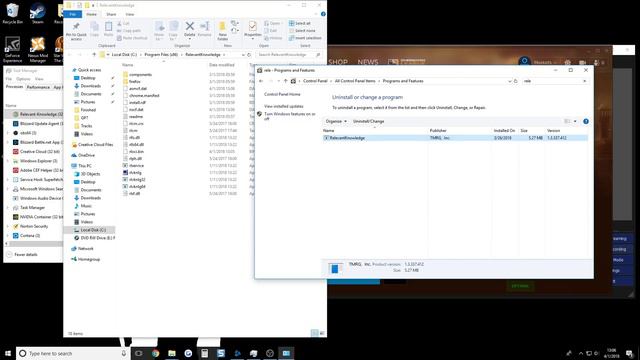The height and width of the screenshot is (360, 640).
Task: Click Pin to Quick access in Explorer ribbon
Action: [x=76, y=31]
